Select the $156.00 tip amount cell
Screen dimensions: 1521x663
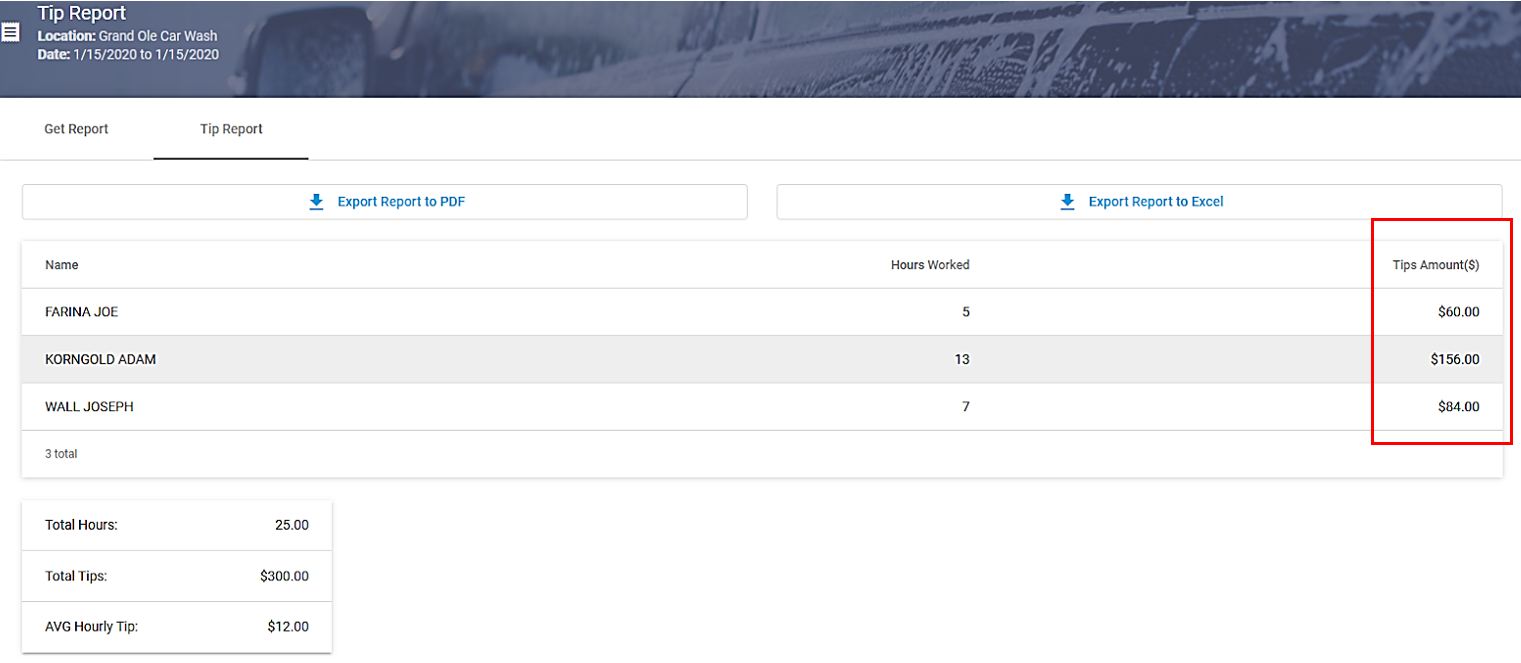(1454, 359)
